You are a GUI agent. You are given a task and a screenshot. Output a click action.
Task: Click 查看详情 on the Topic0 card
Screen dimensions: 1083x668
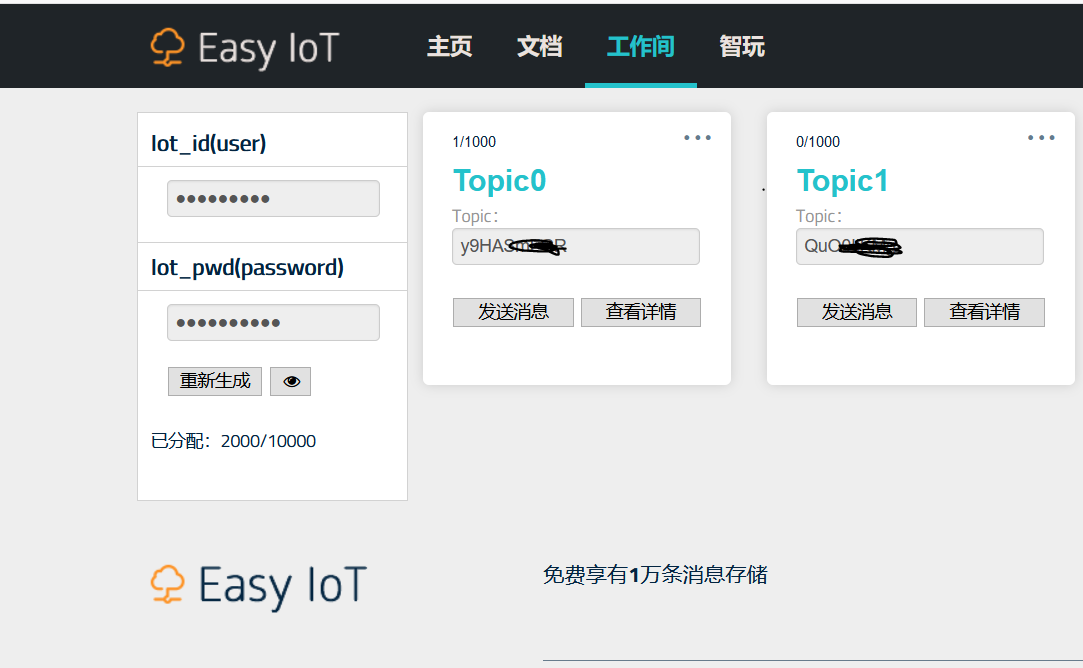[641, 312]
